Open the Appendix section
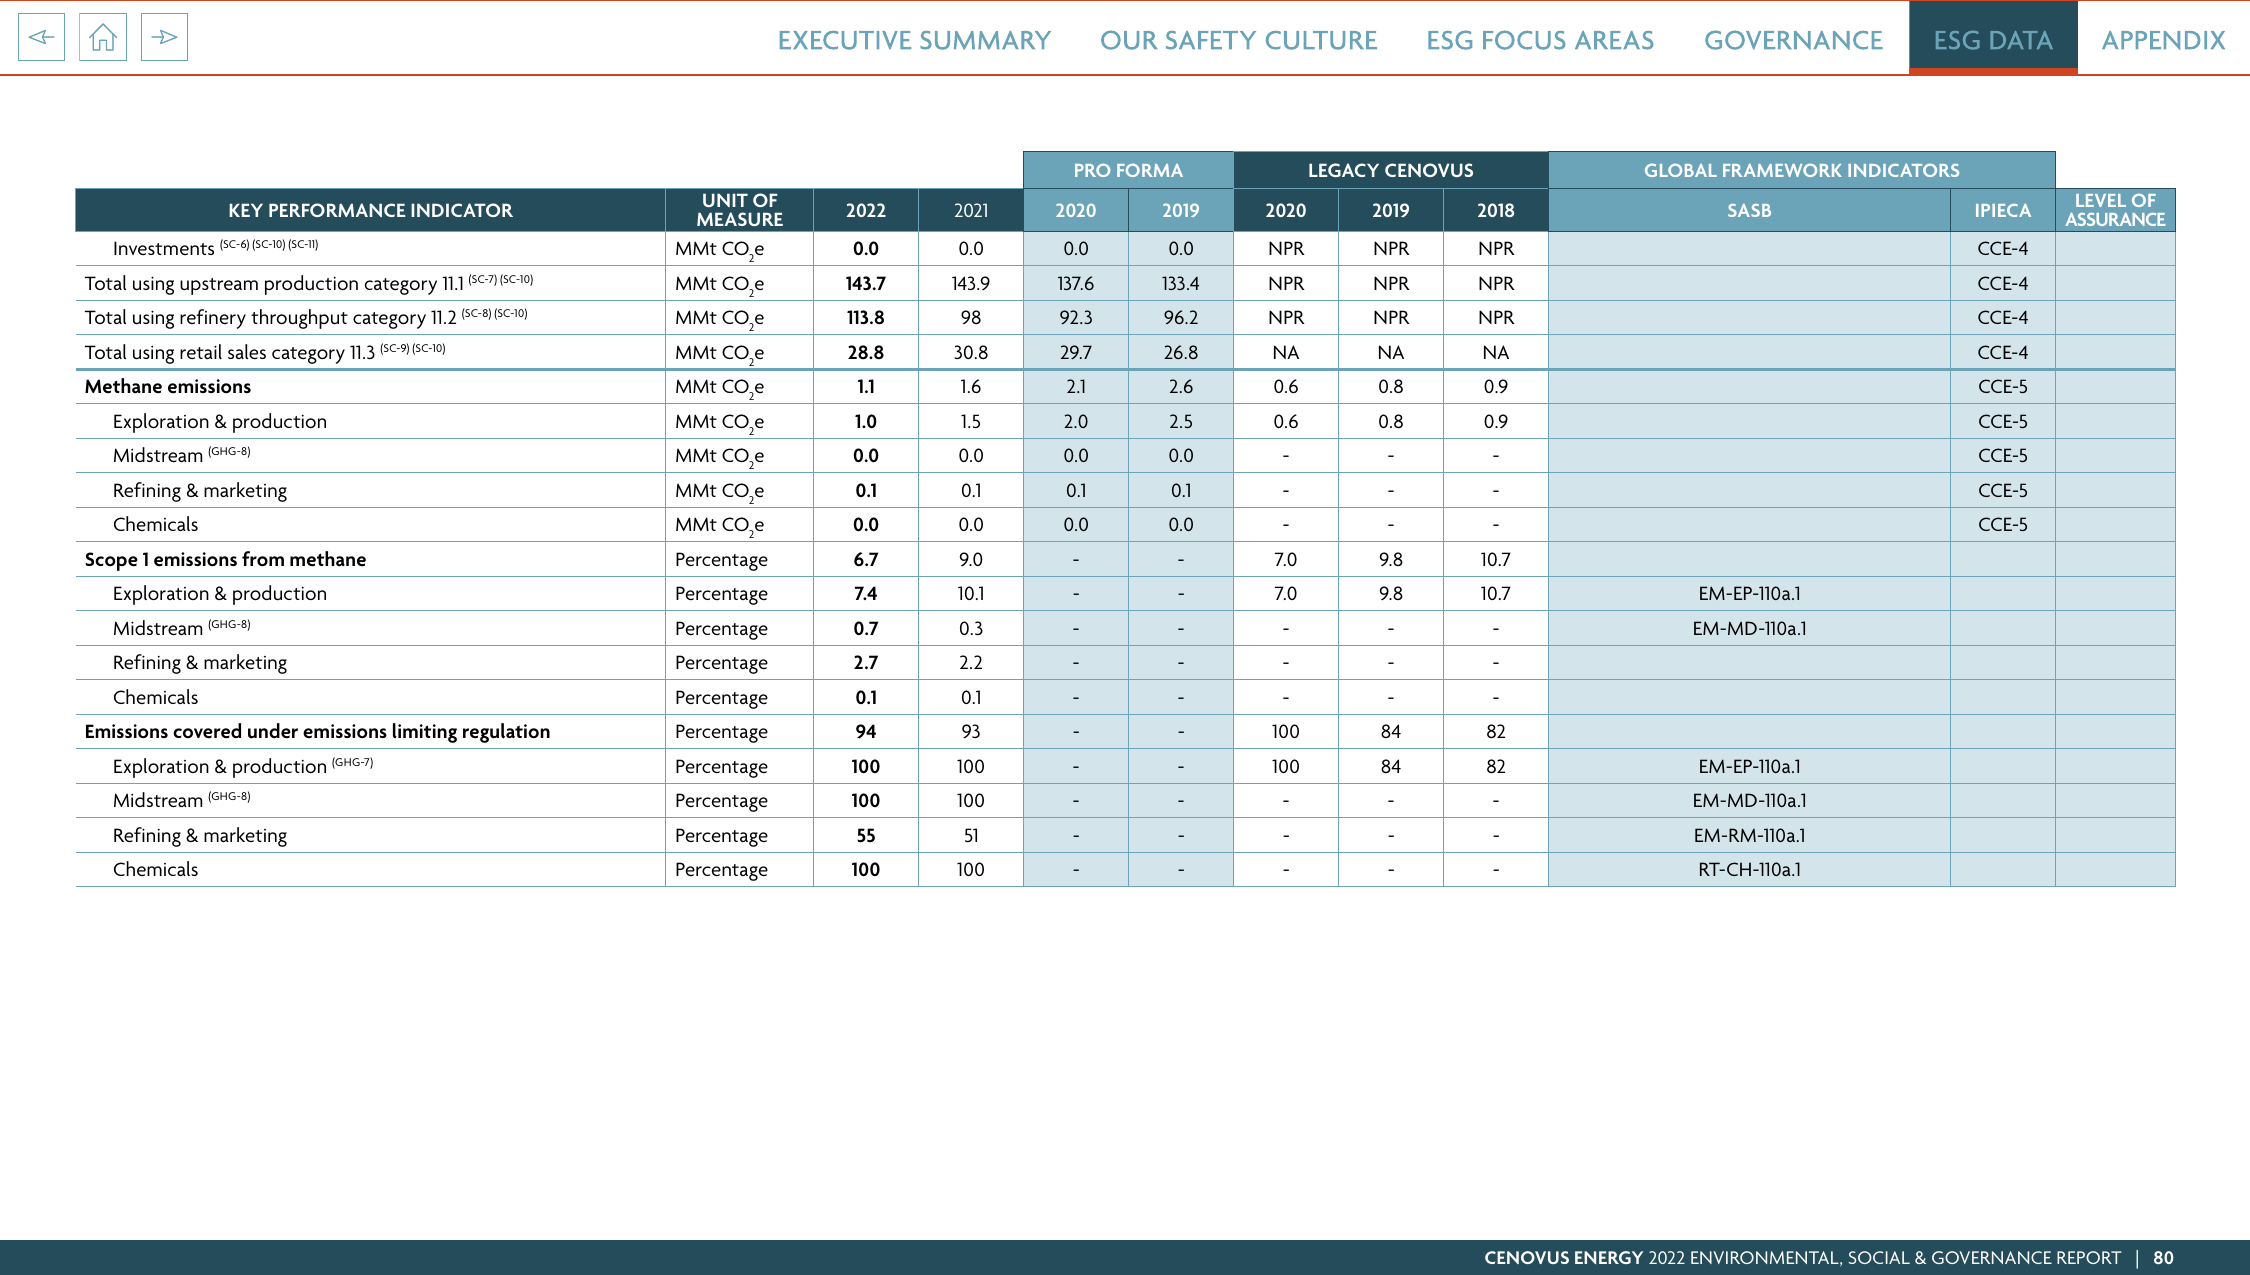This screenshot has height=1275, width=2250. click(2163, 40)
